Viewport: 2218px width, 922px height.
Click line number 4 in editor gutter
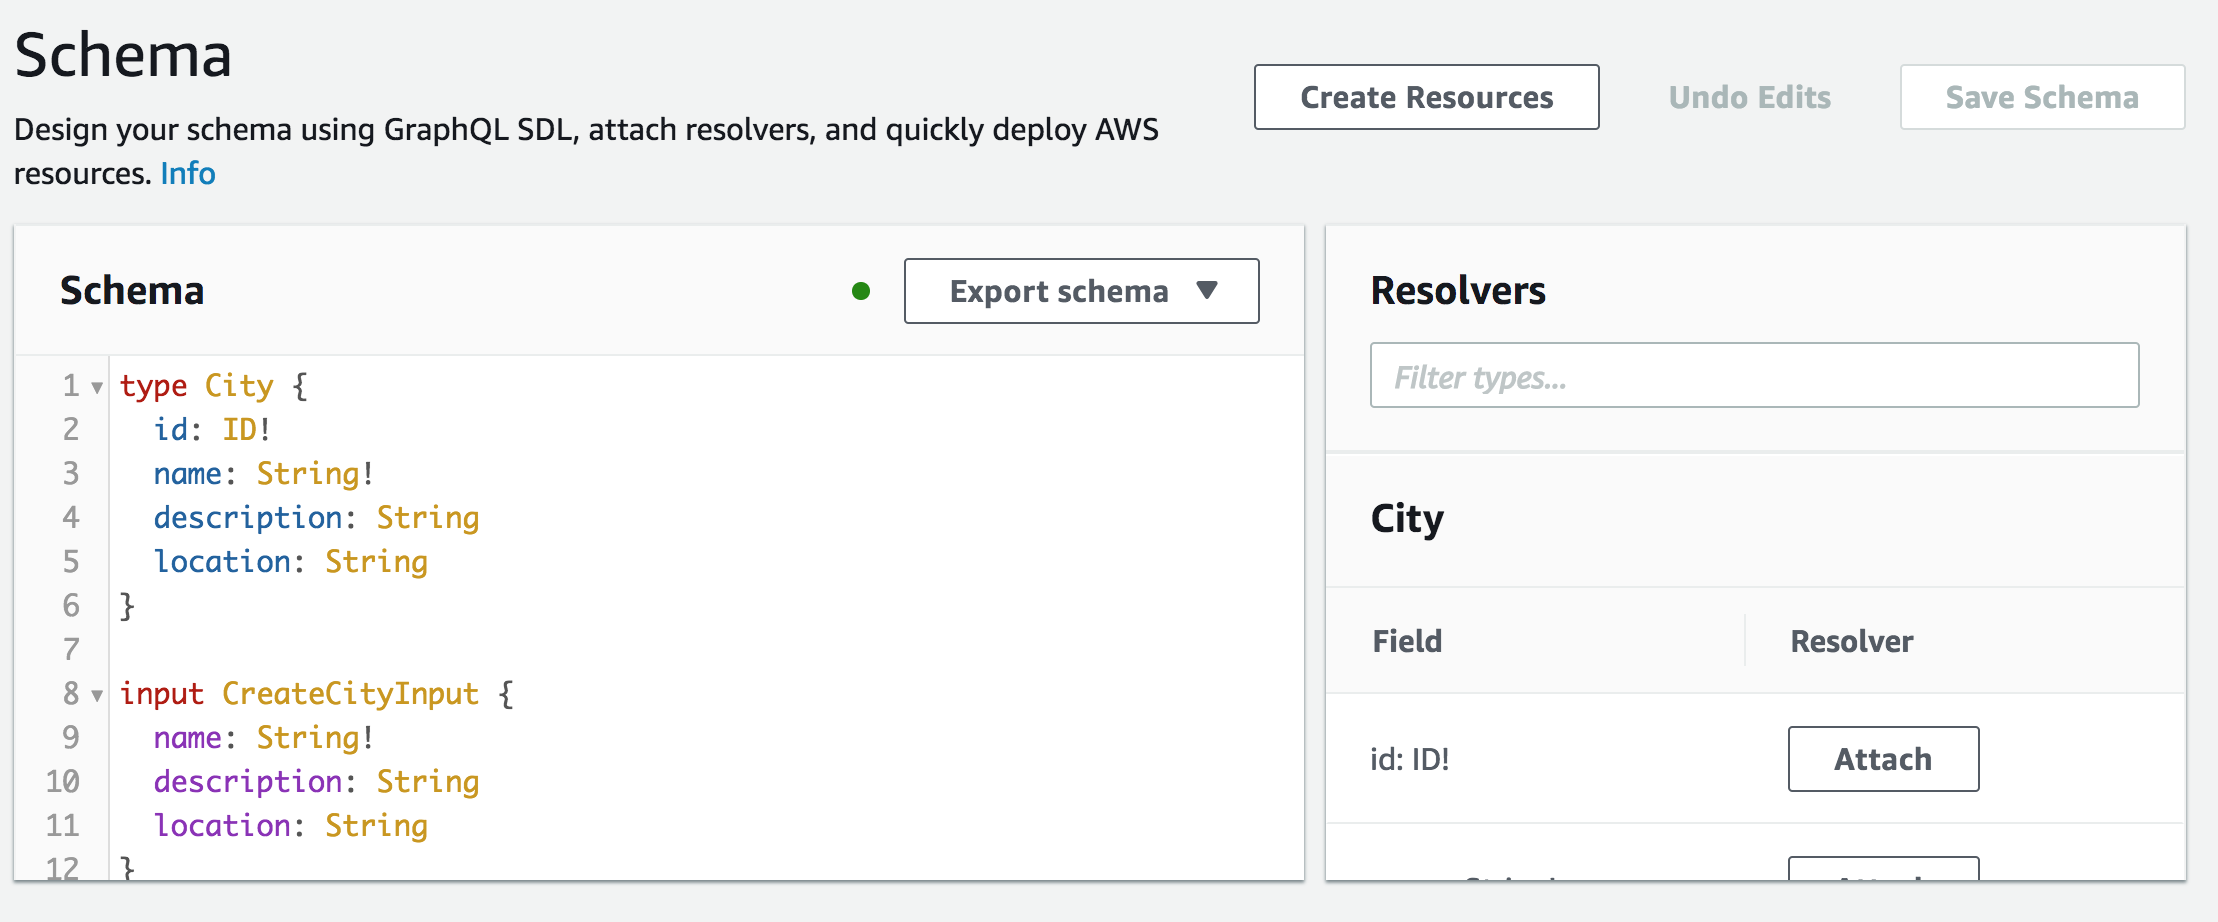click(71, 518)
